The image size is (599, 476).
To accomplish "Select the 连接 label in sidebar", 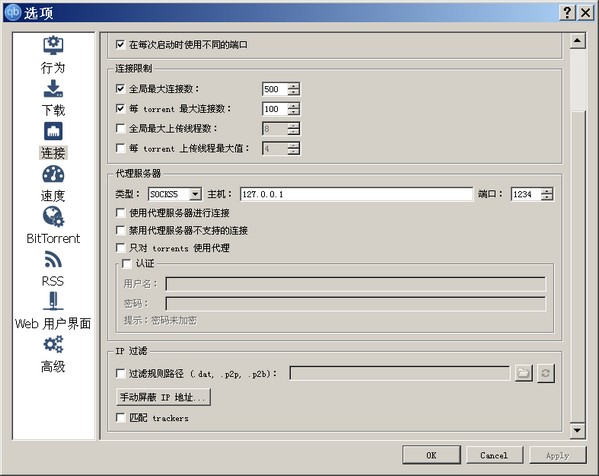I will (x=53, y=153).
